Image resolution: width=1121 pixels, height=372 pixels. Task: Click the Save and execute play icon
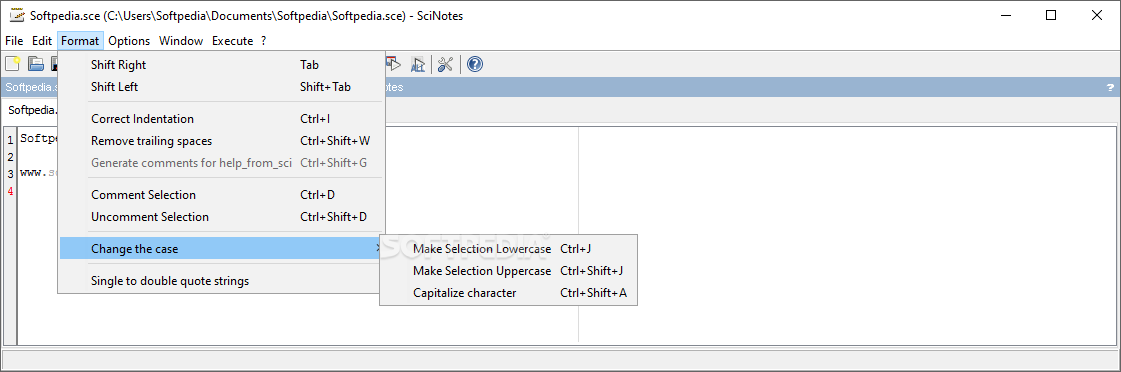(395, 64)
